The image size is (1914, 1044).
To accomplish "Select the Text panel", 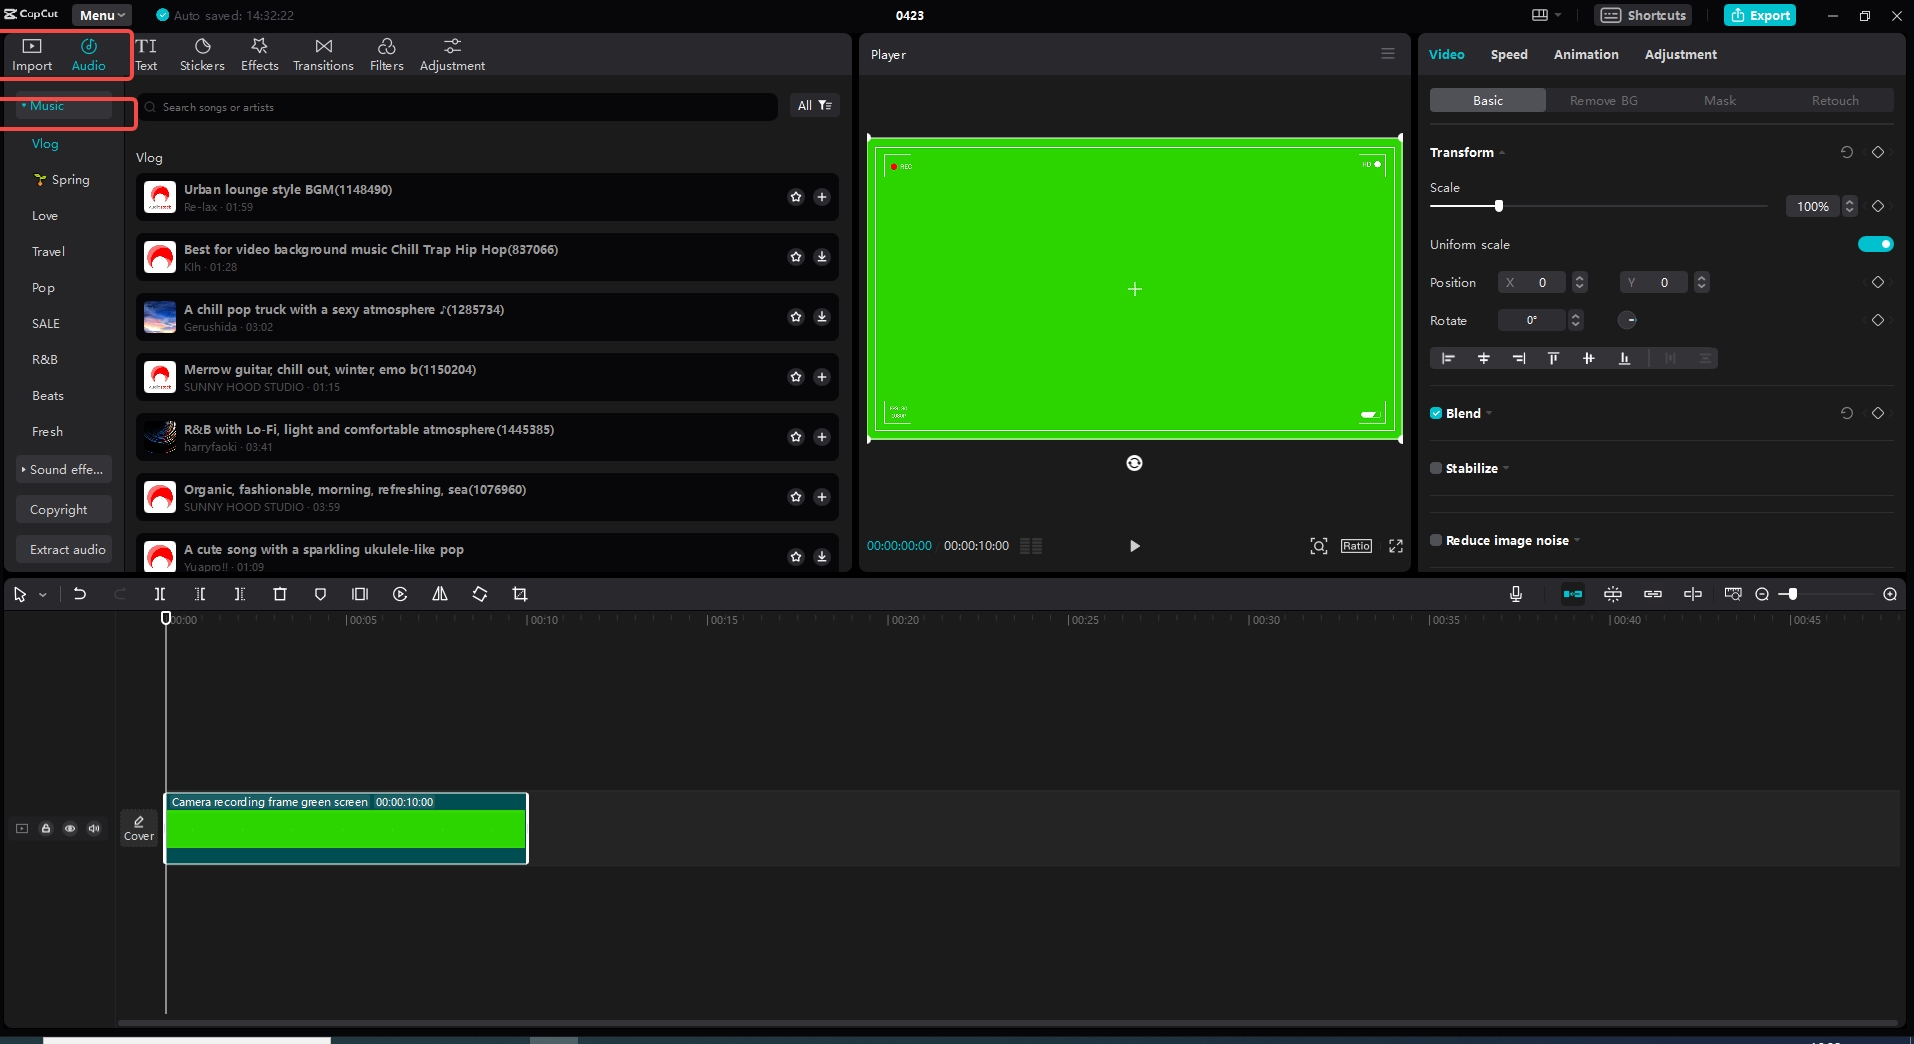I will [x=146, y=54].
